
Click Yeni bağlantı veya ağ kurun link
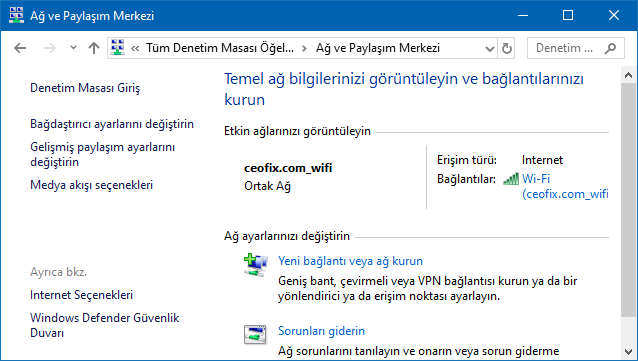pyautogui.click(x=350, y=261)
